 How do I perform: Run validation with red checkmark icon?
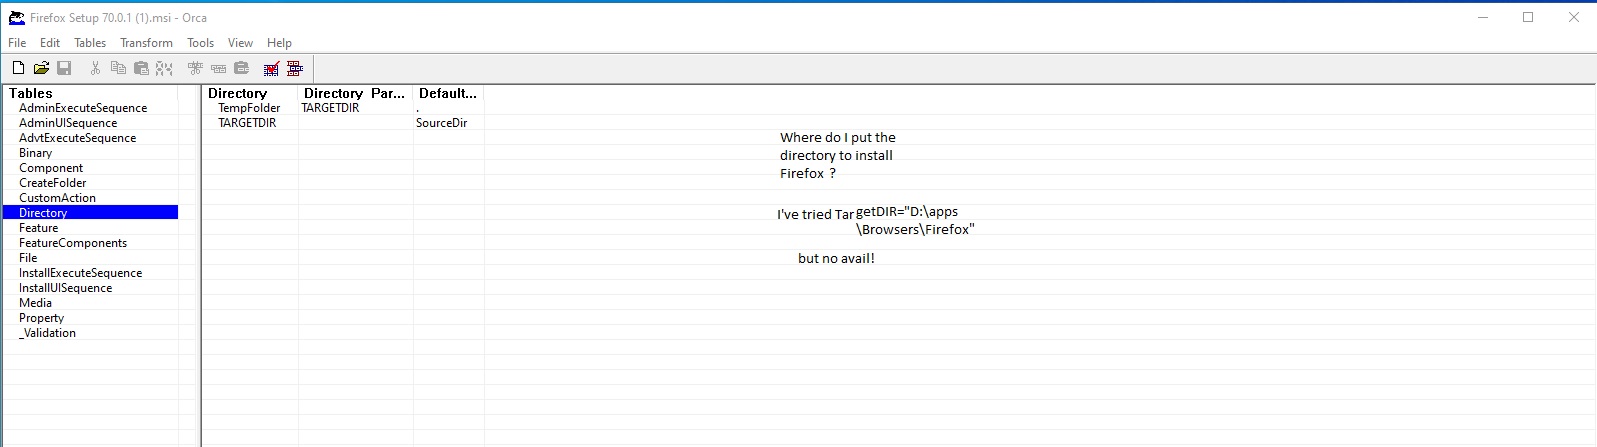coord(271,68)
